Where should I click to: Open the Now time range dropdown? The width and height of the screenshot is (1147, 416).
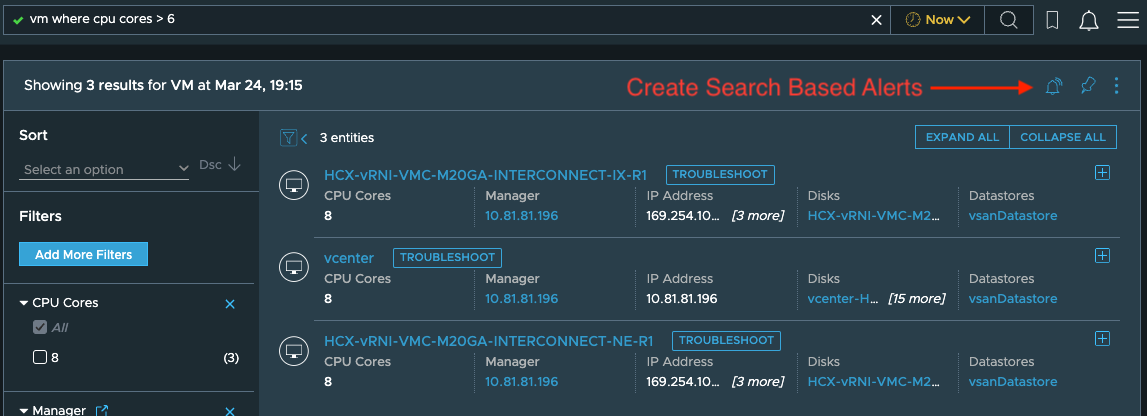[x=938, y=20]
